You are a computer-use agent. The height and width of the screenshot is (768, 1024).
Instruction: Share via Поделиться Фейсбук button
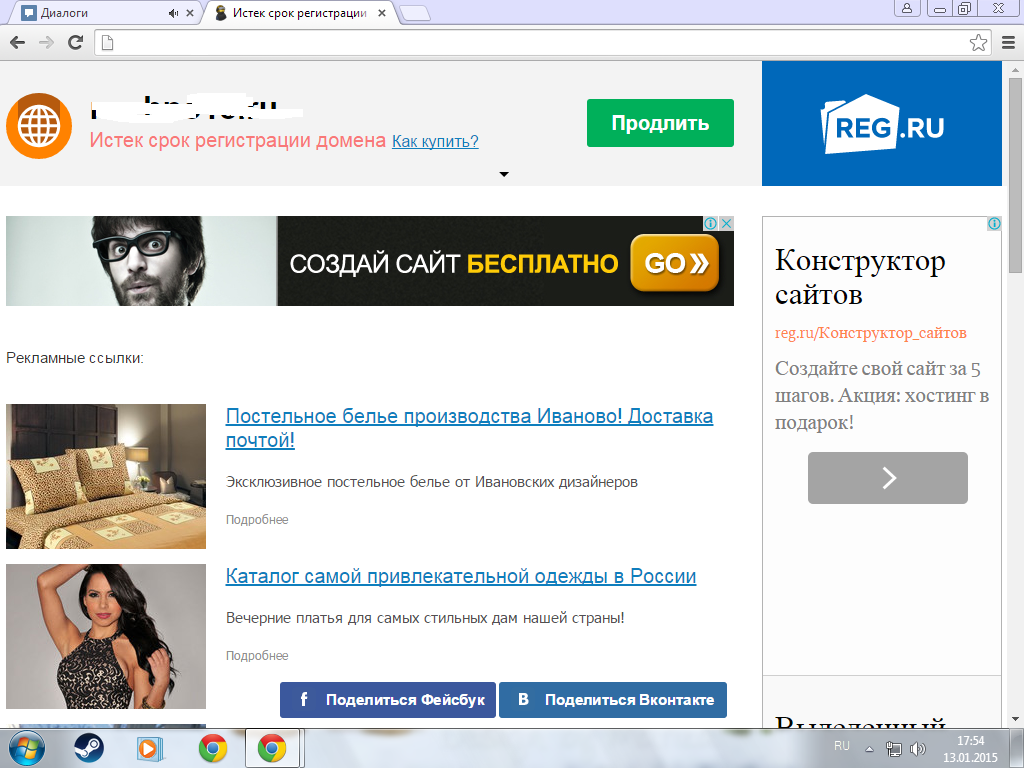(x=388, y=700)
